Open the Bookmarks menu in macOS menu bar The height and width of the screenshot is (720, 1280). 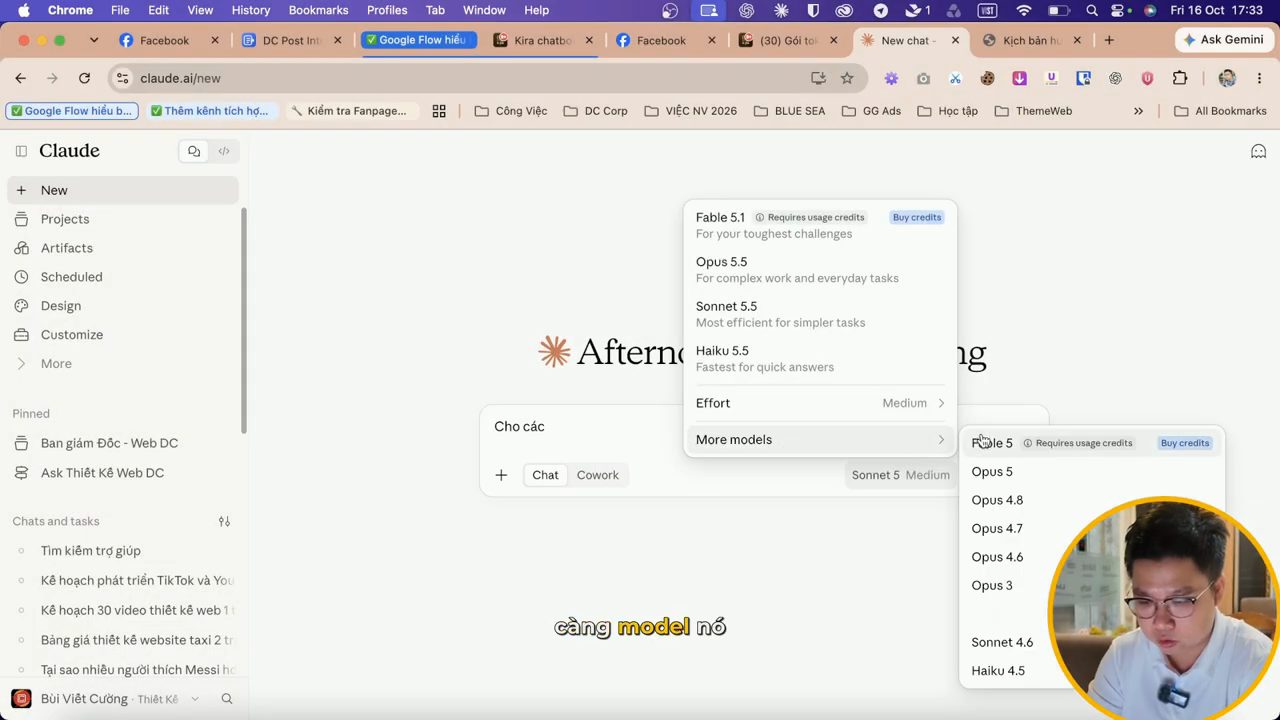point(318,10)
